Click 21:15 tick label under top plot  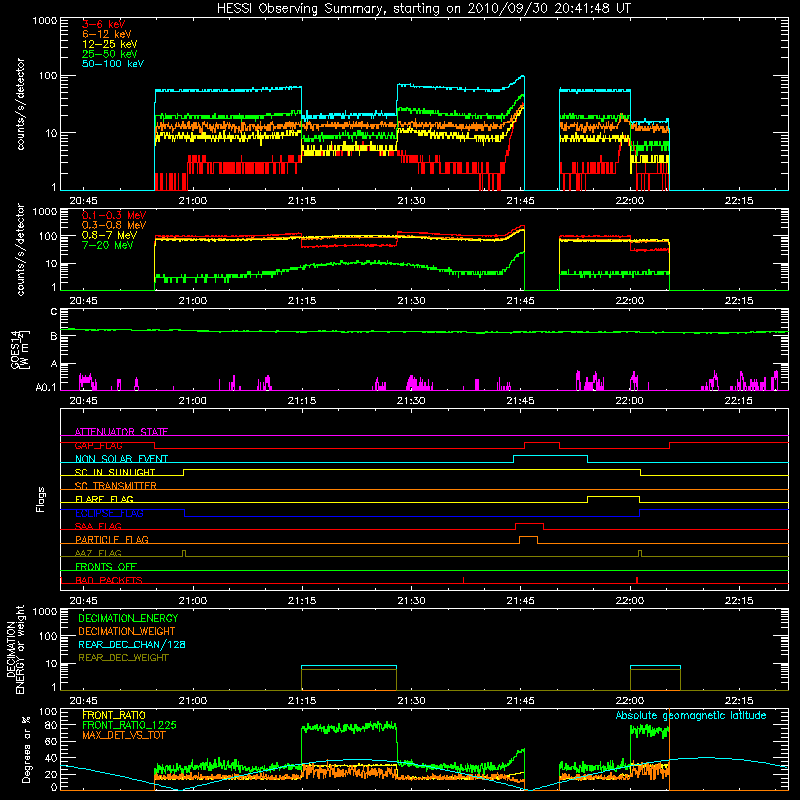coord(302,201)
